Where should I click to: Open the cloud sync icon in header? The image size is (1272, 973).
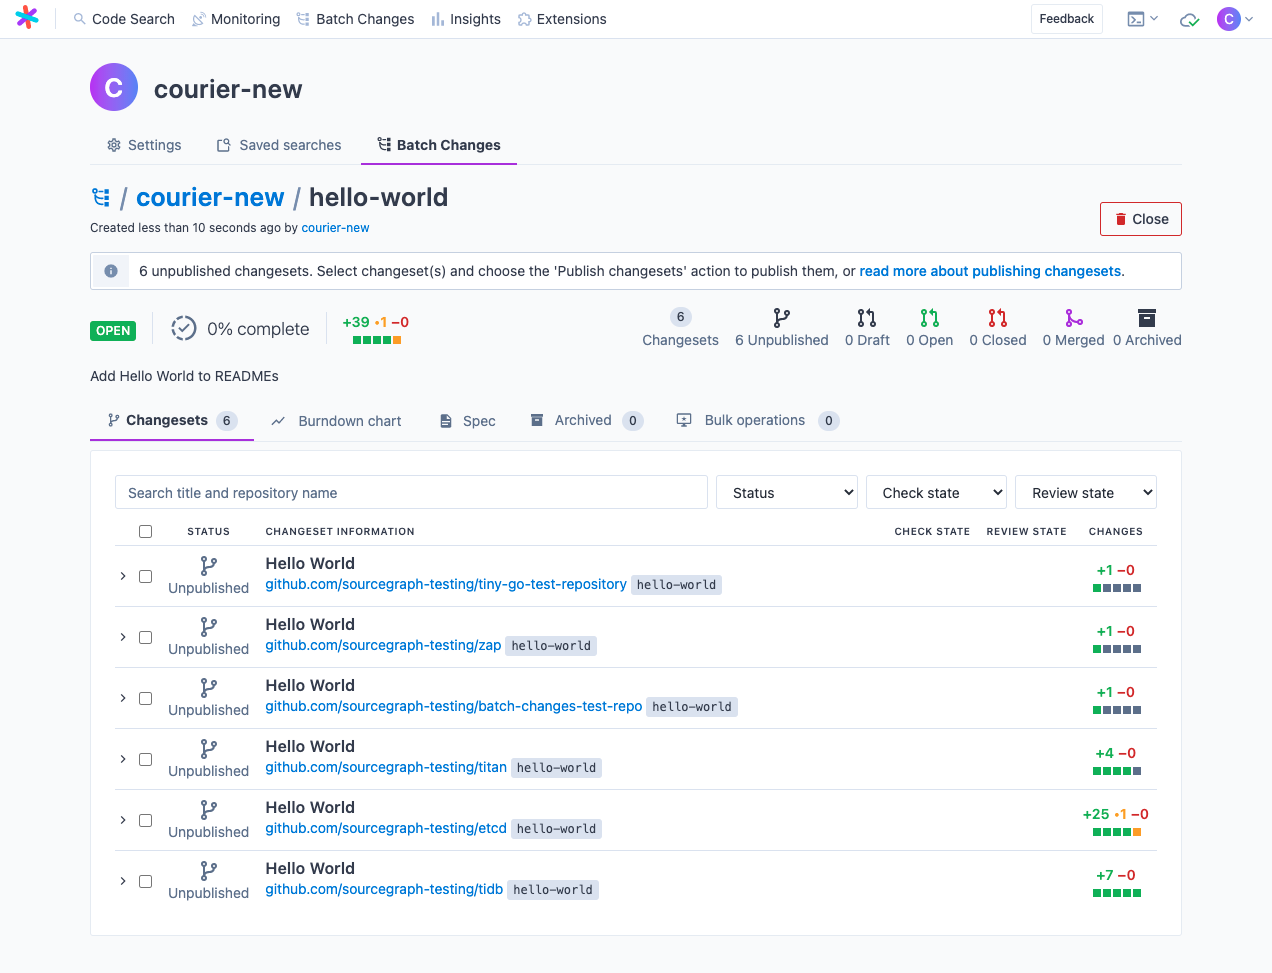1188,18
